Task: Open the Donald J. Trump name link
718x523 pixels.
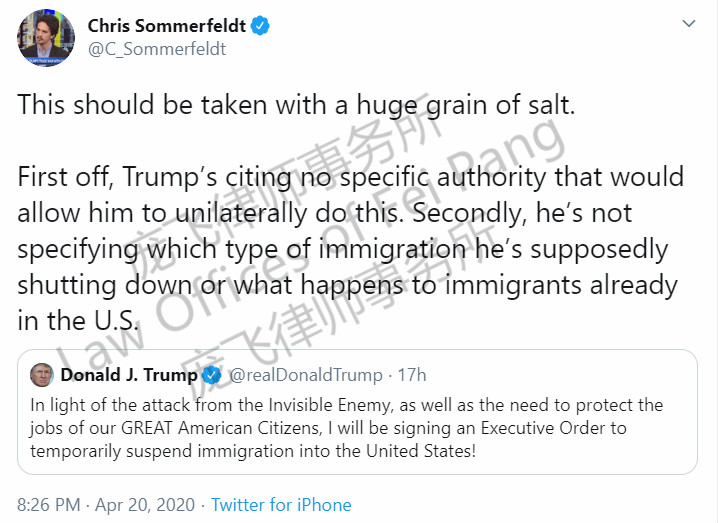Action: [x=130, y=375]
